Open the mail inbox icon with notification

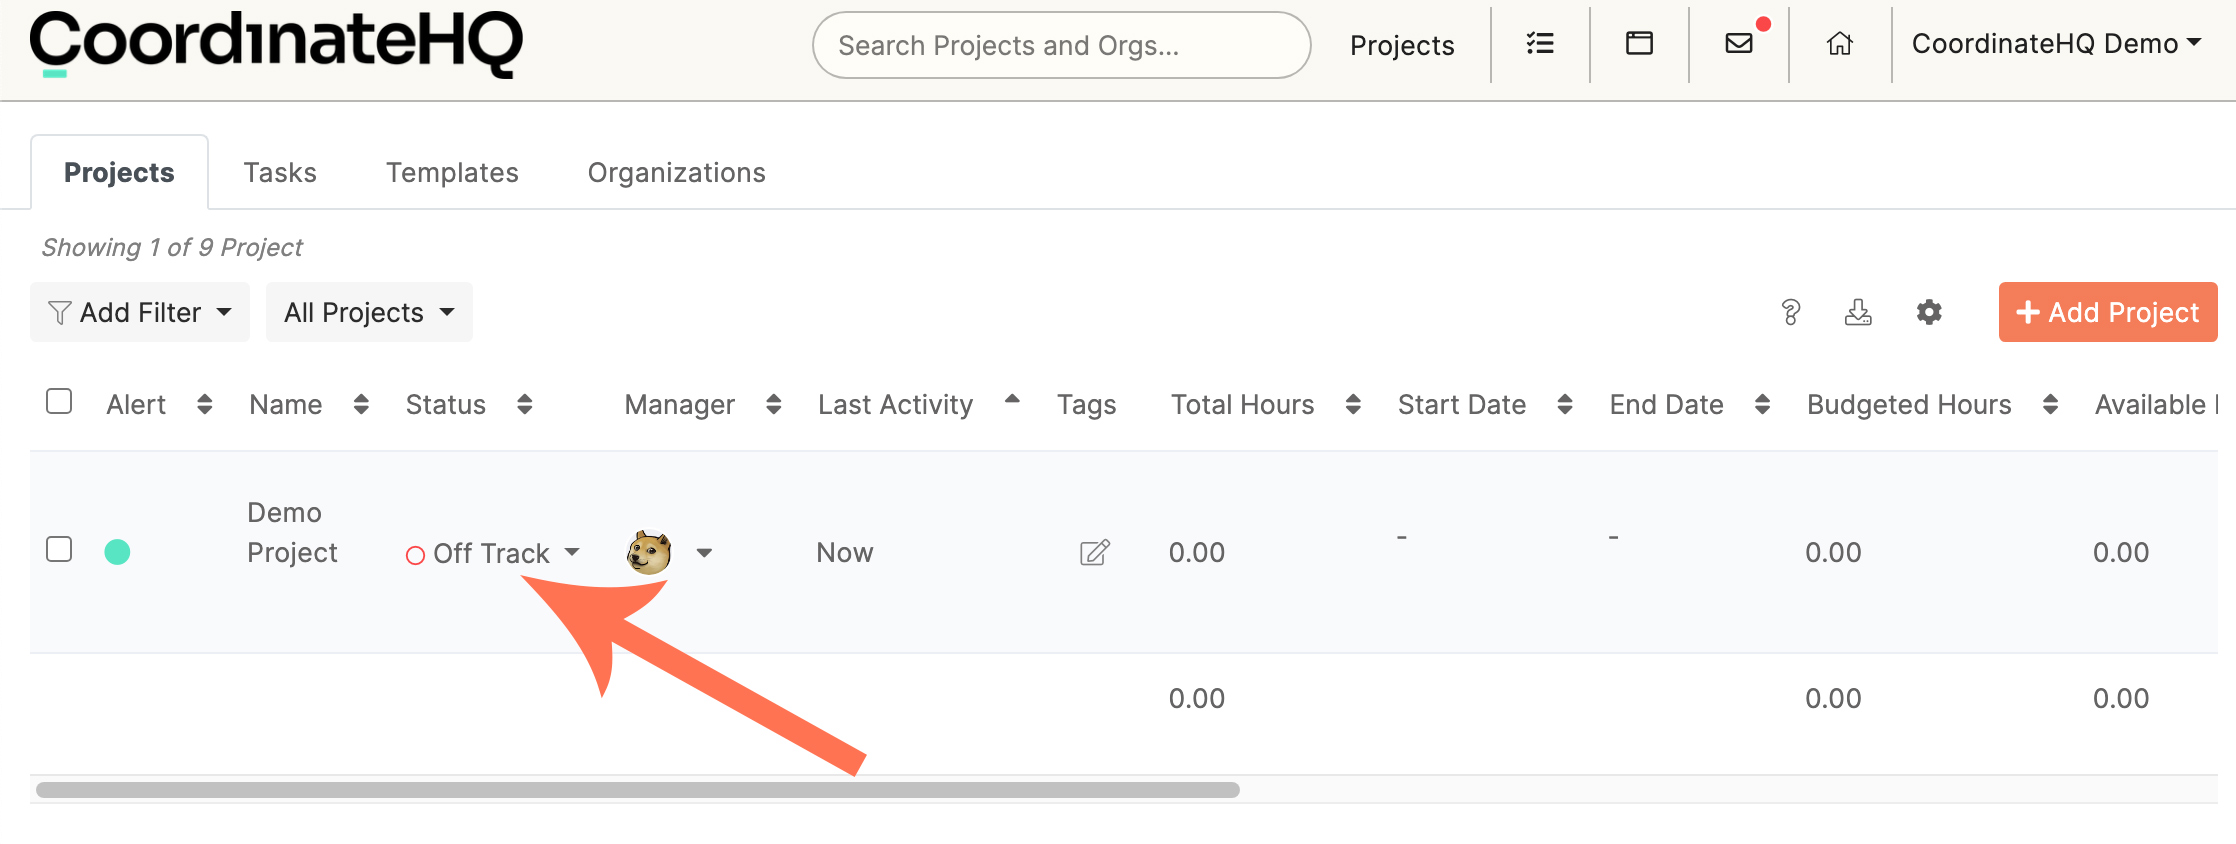tap(1740, 43)
